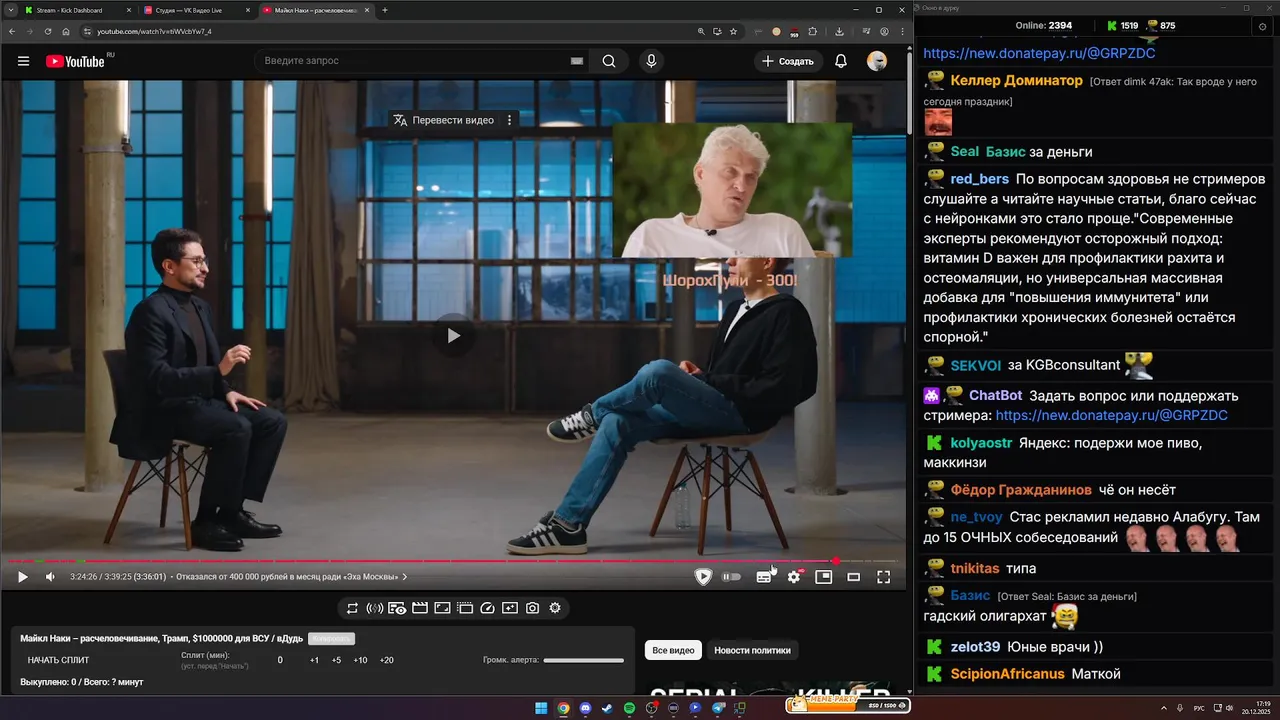
Task: Take a video screenshot with camera icon
Action: click(532, 608)
